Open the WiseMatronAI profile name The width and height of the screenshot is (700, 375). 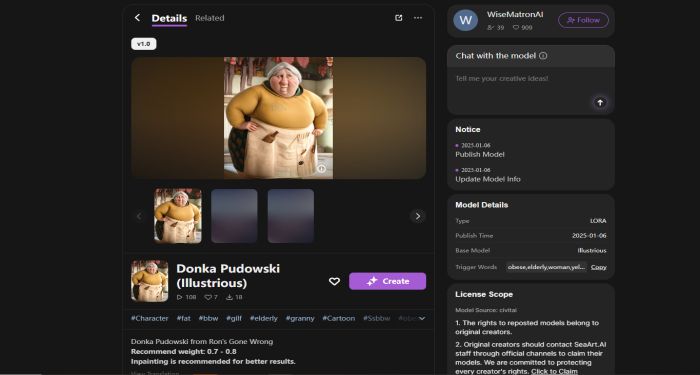click(515, 14)
